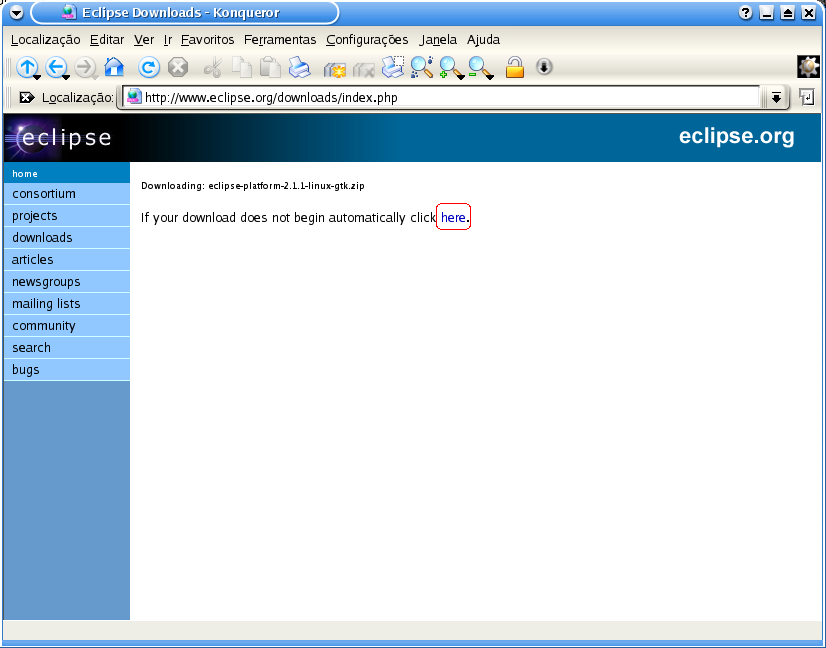Click into the URL address field
This screenshot has height=648, width=826.
click(442, 97)
